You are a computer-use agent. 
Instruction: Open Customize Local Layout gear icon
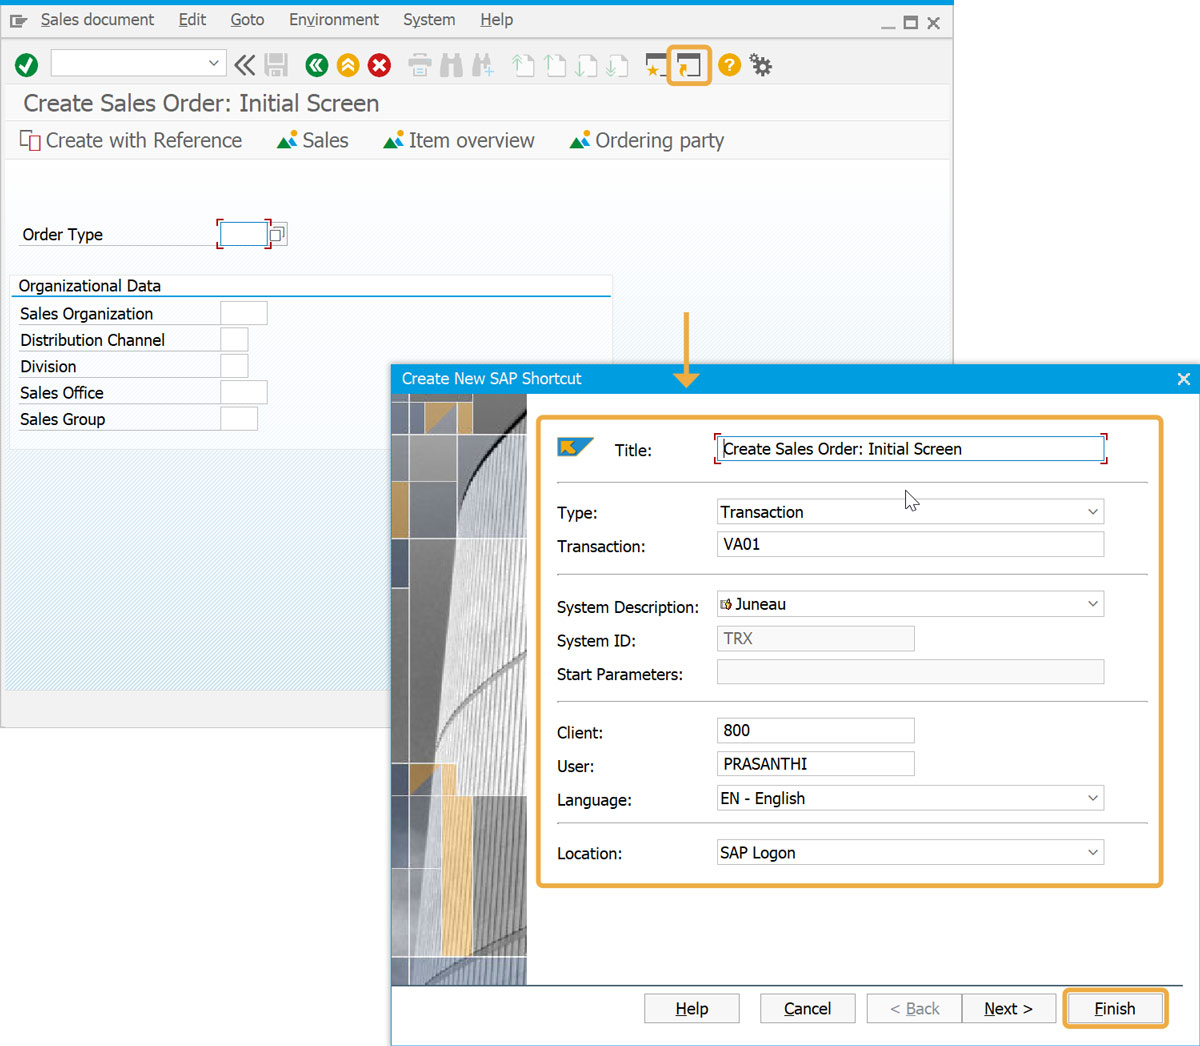(761, 66)
